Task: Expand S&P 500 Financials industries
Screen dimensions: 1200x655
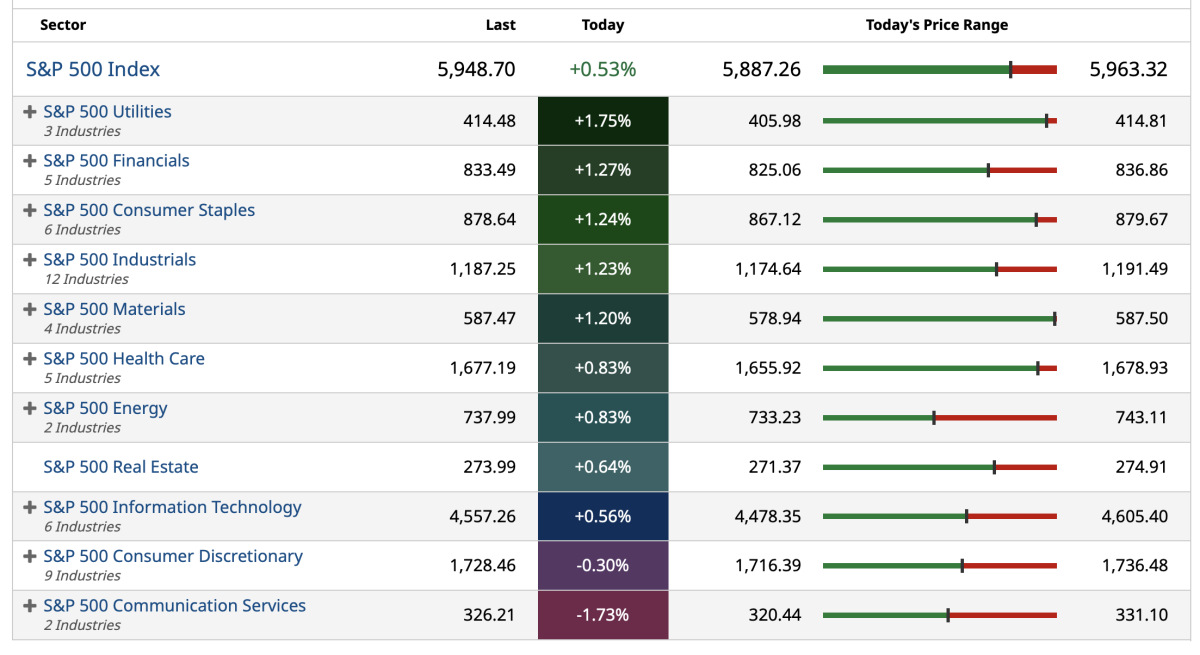Action: click(x=30, y=161)
